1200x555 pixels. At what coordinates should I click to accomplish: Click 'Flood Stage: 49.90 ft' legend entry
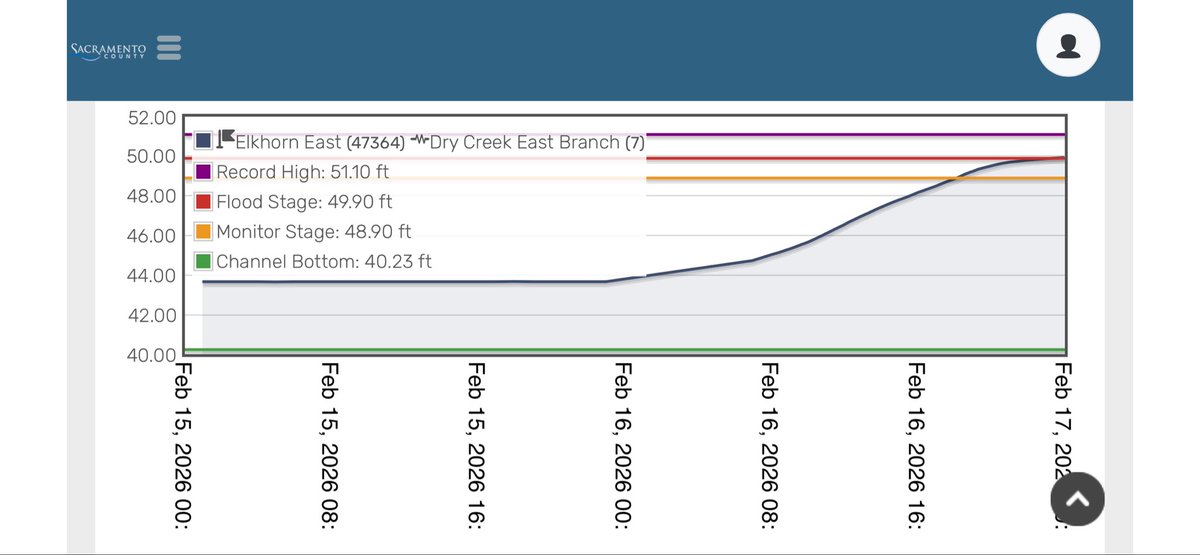click(x=305, y=202)
